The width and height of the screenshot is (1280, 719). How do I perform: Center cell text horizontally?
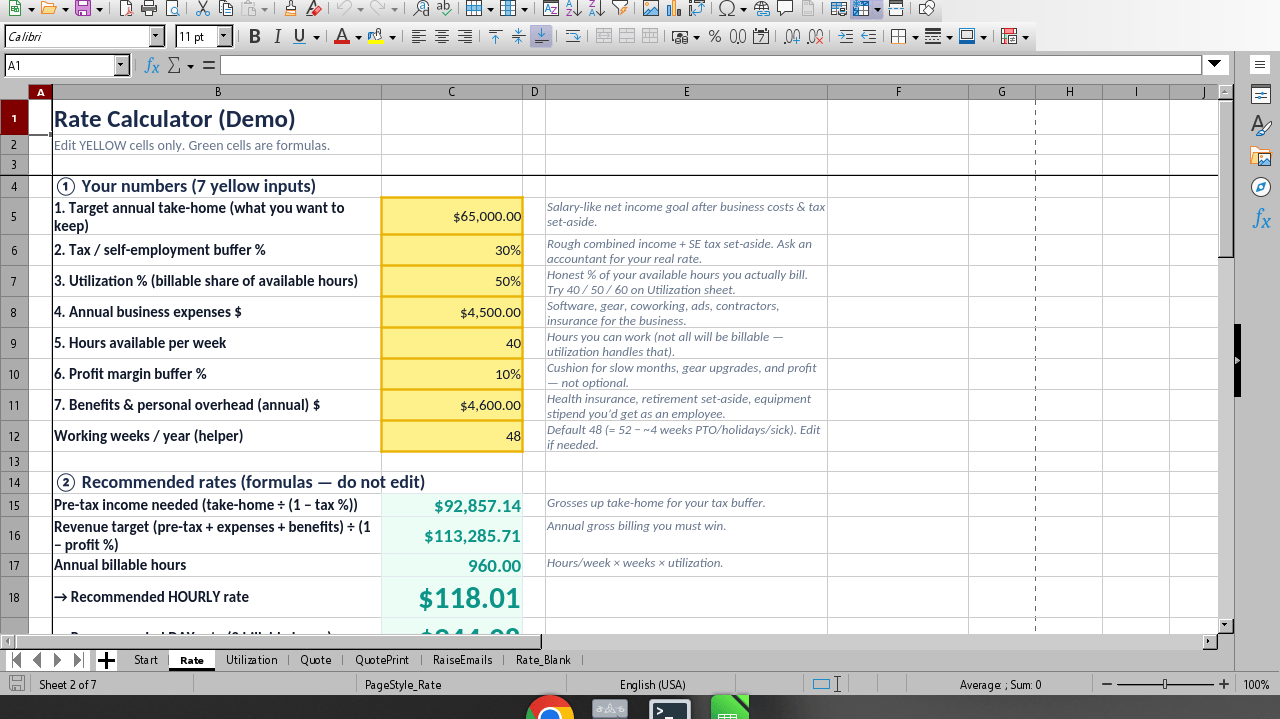pos(442,37)
